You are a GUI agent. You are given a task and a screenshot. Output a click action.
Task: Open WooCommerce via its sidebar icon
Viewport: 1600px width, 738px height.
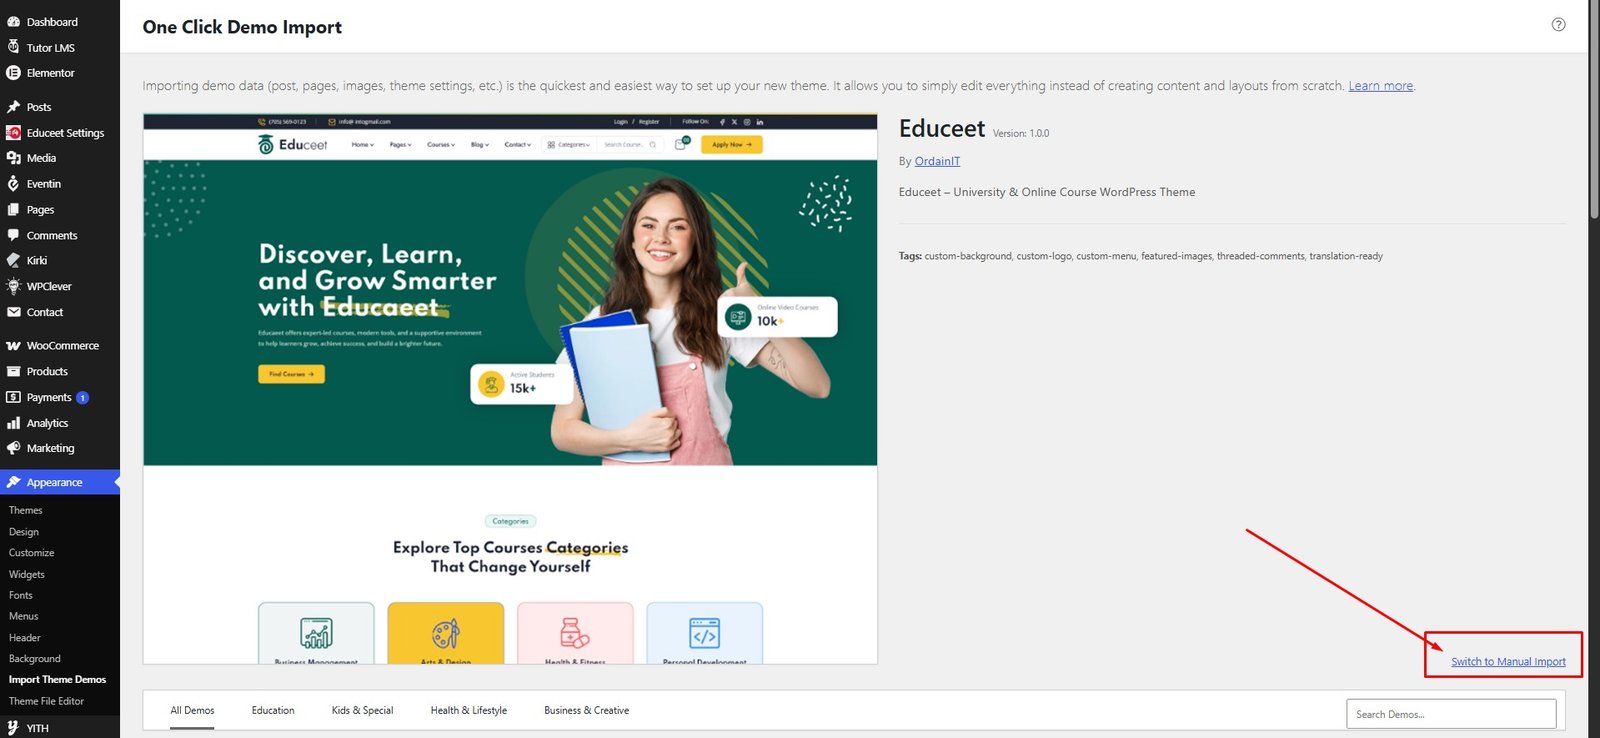click(x=13, y=346)
